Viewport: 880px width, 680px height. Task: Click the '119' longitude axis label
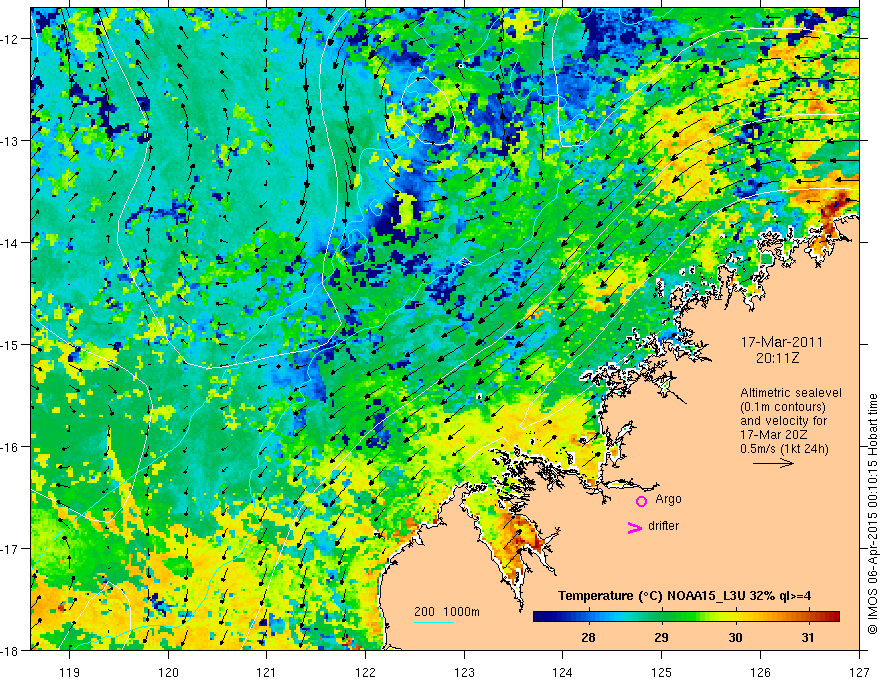(70, 672)
